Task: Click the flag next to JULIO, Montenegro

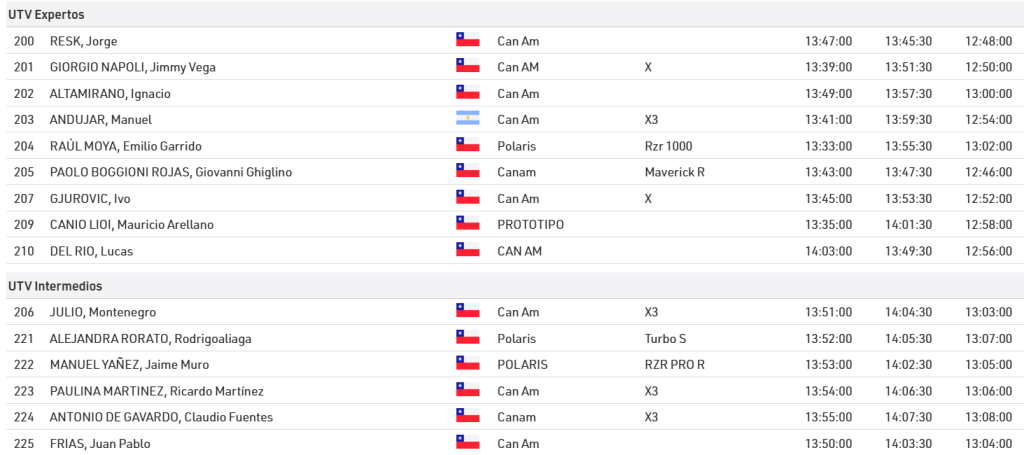Action: click(x=467, y=312)
